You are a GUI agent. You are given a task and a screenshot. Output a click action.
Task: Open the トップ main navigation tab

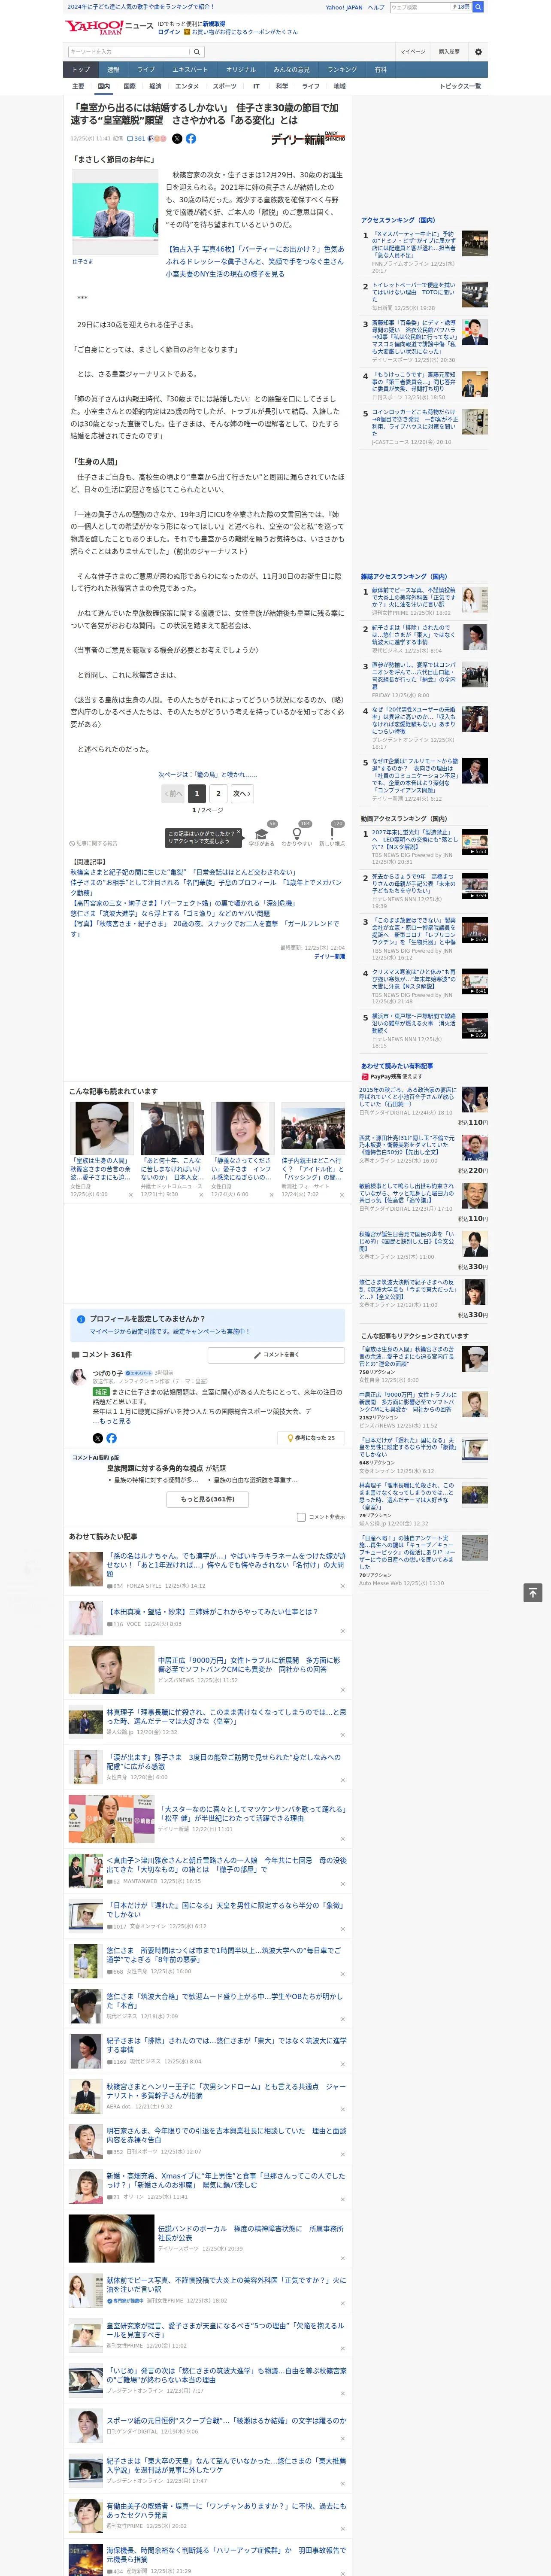click(81, 70)
